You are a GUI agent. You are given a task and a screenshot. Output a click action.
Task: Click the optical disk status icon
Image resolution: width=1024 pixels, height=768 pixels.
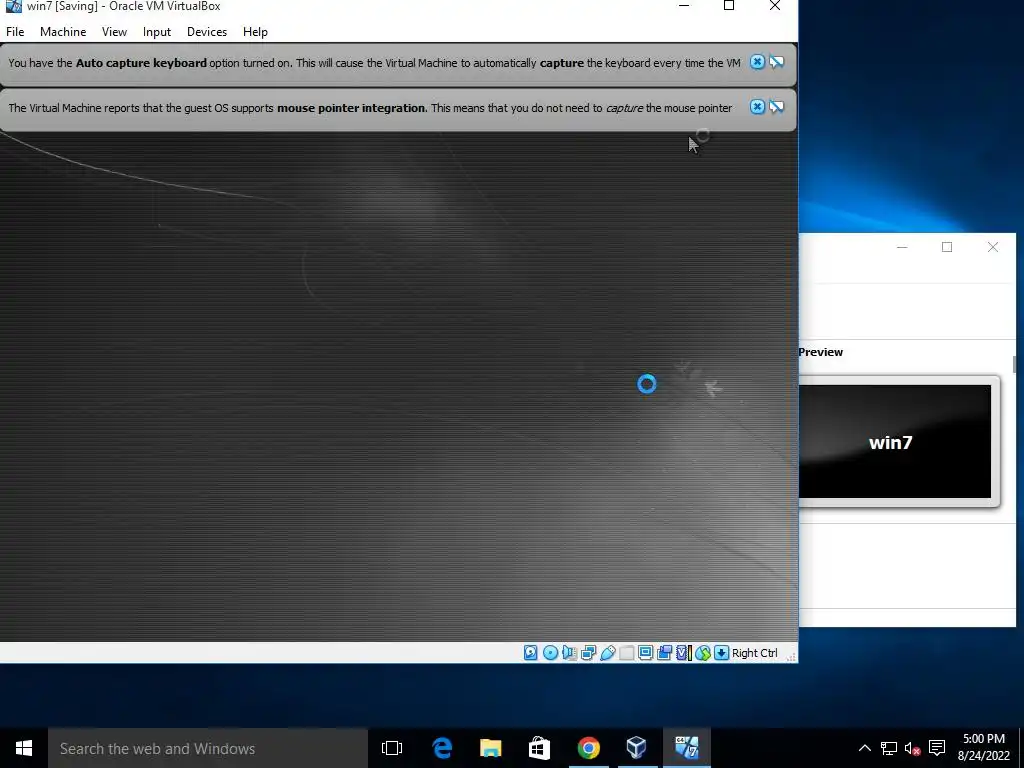(550, 652)
